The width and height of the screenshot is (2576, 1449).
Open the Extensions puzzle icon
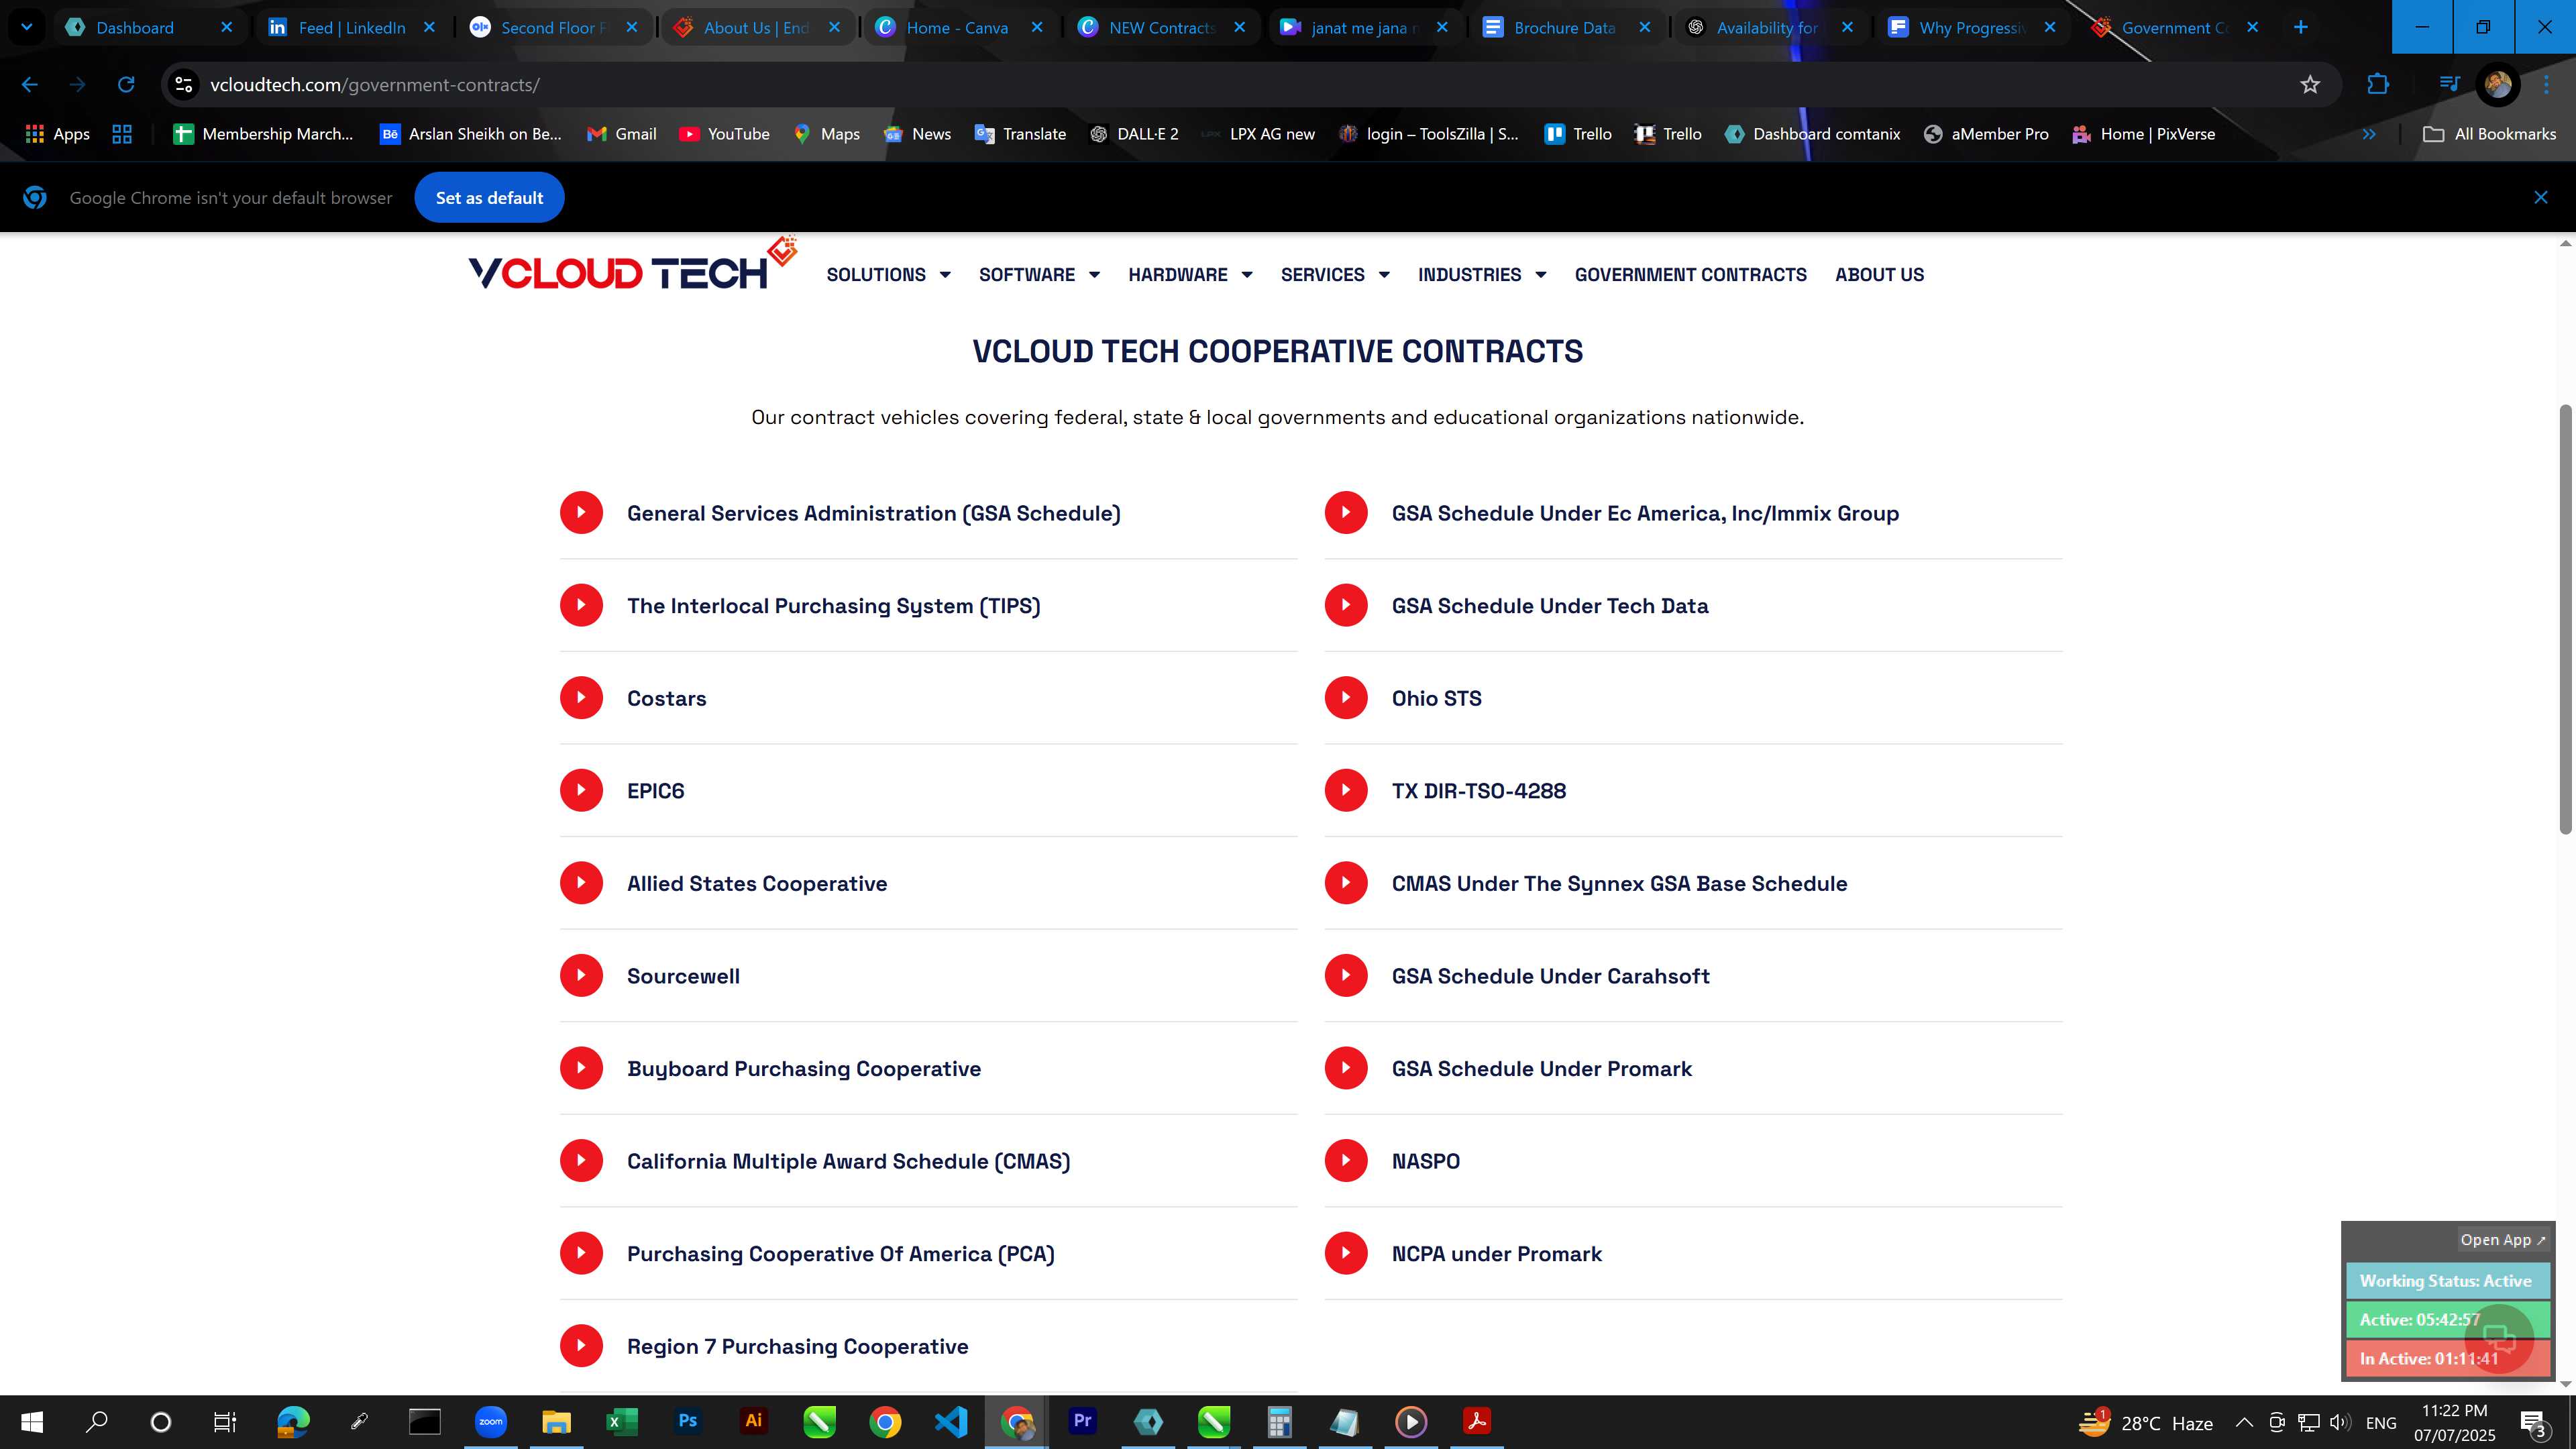click(x=2378, y=85)
